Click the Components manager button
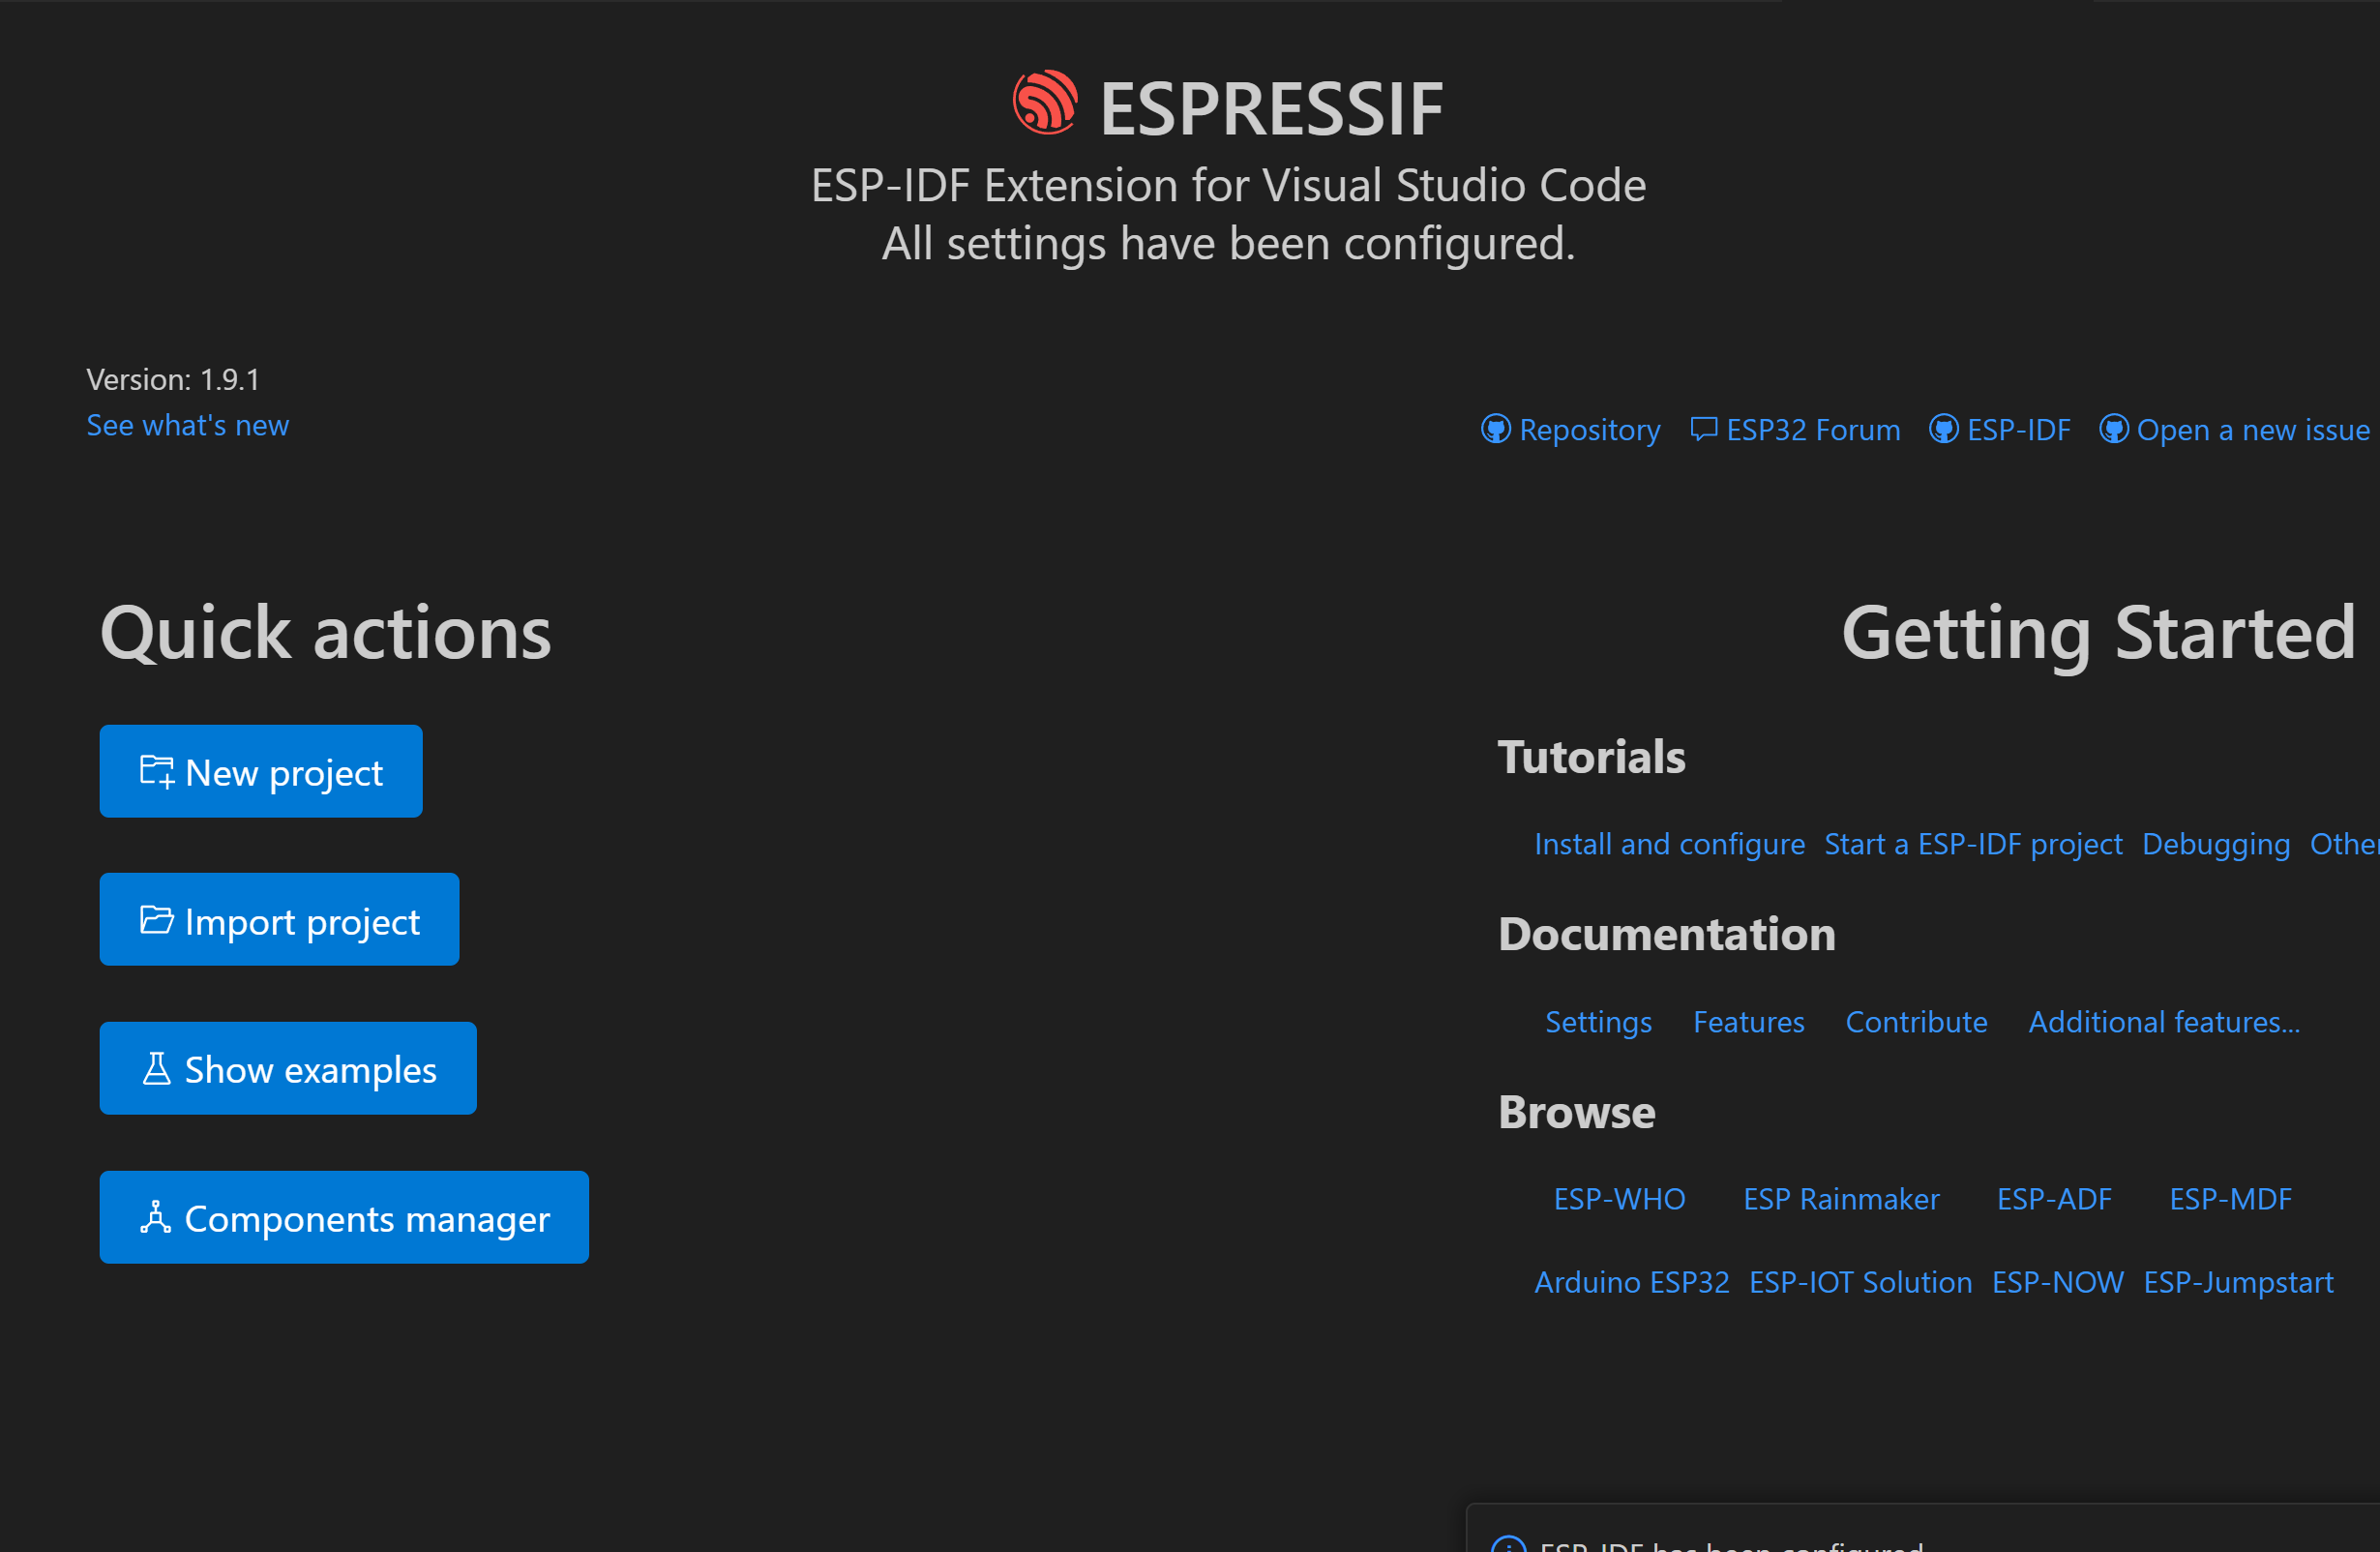The width and height of the screenshot is (2380, 1552). point(344,1218)
